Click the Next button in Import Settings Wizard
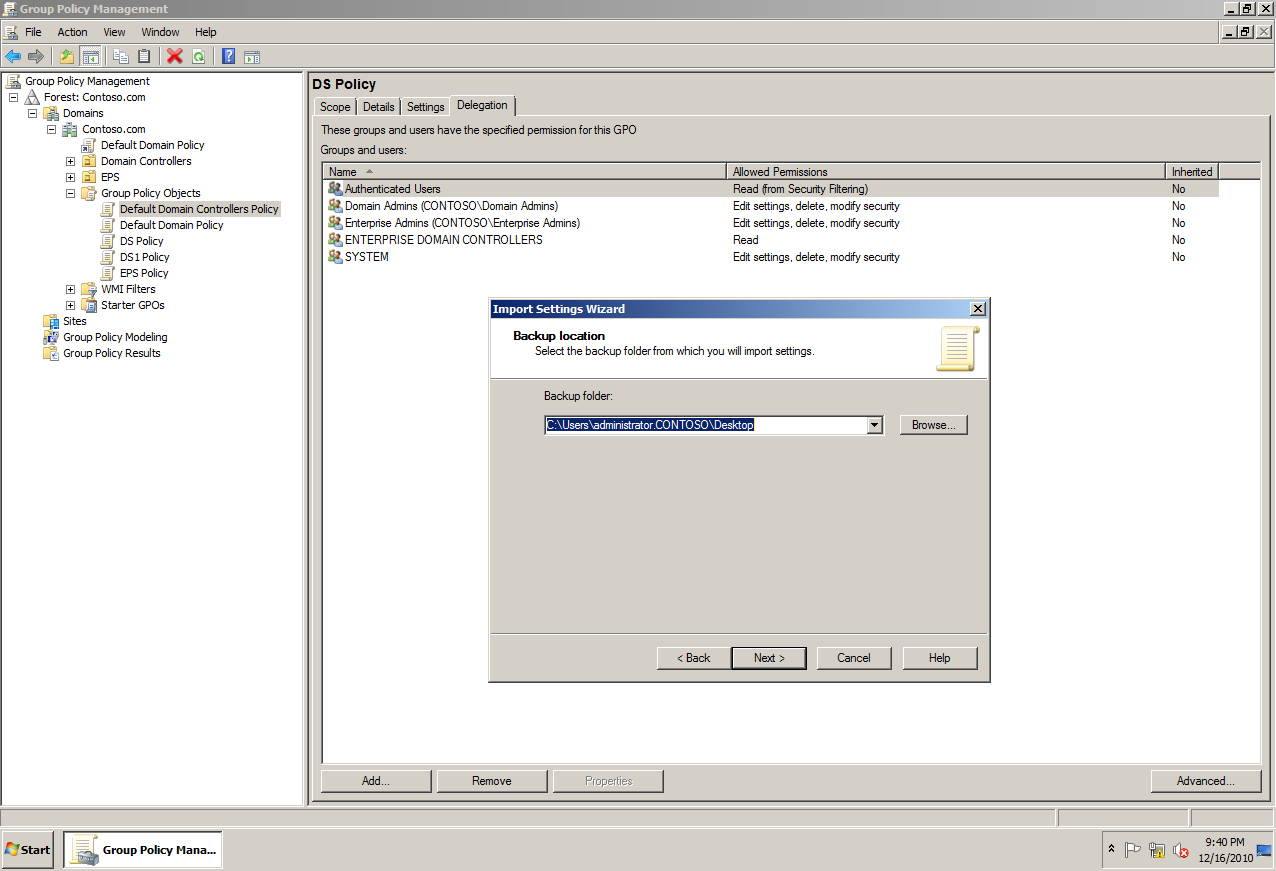 point(768,658)
